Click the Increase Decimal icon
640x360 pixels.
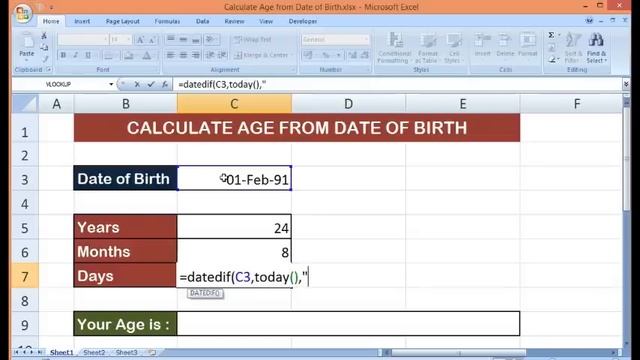pyautogui.click(x=352, y=55)
